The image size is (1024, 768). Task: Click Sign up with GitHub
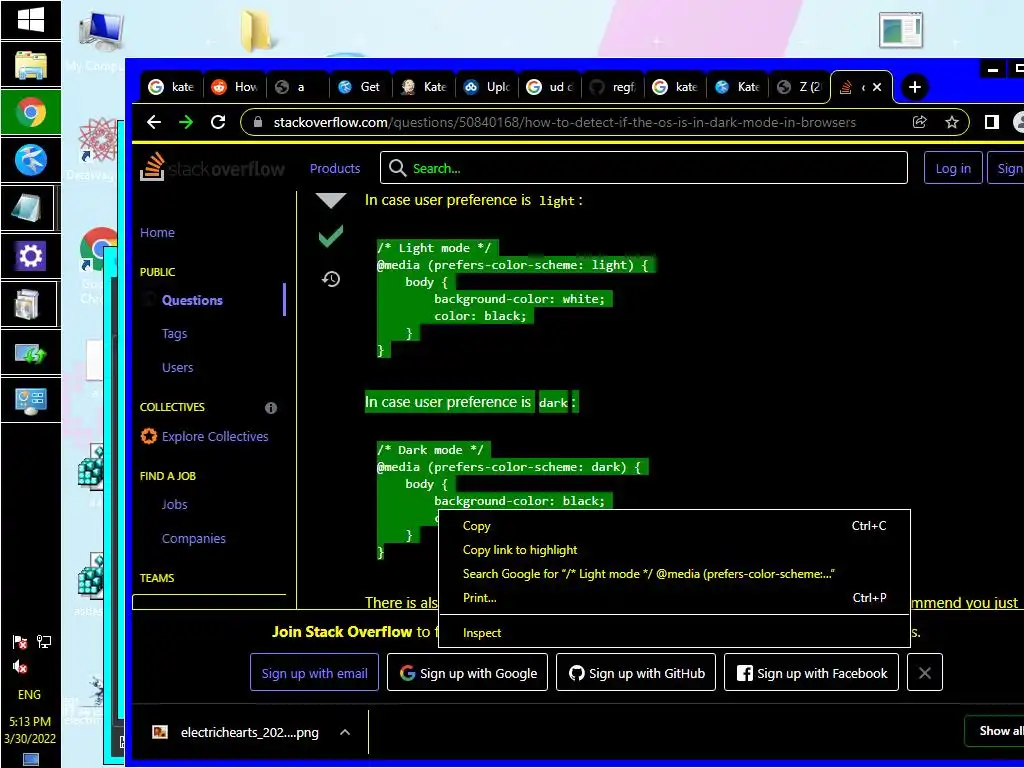pos(636,673)
